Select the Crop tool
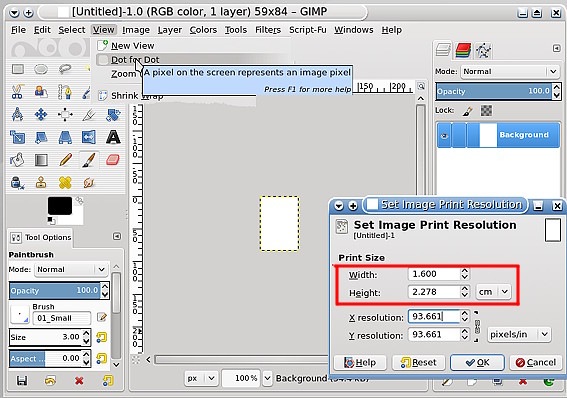 [89, 115]
